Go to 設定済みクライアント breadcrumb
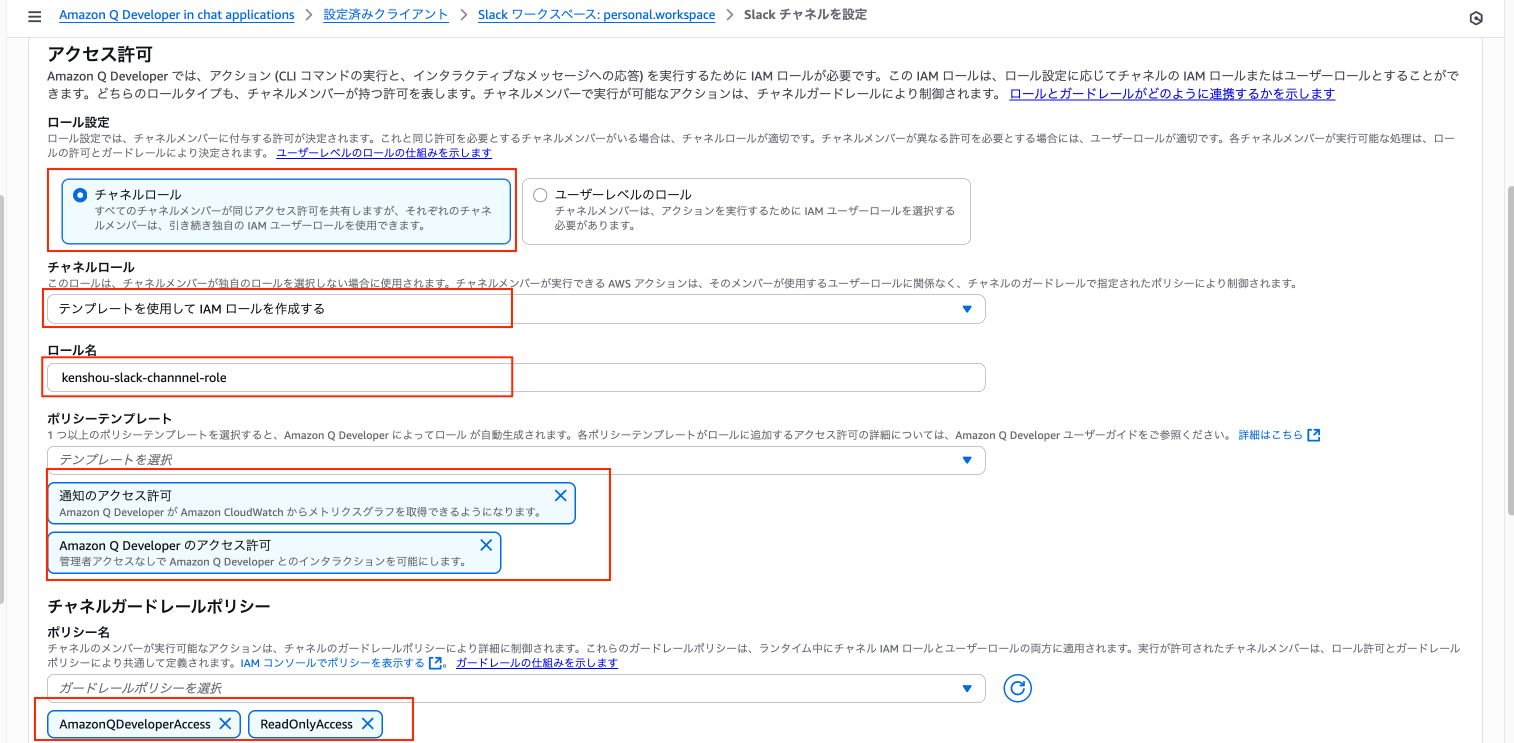1514x743 pixels. 387,15
